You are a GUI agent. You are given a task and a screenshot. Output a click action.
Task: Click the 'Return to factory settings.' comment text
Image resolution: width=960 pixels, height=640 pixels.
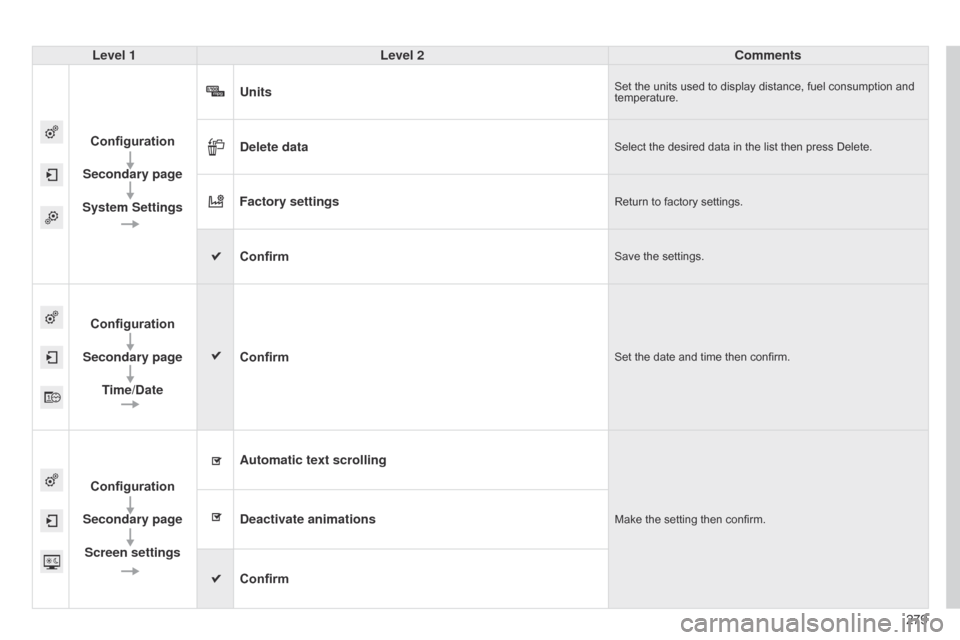679,202
